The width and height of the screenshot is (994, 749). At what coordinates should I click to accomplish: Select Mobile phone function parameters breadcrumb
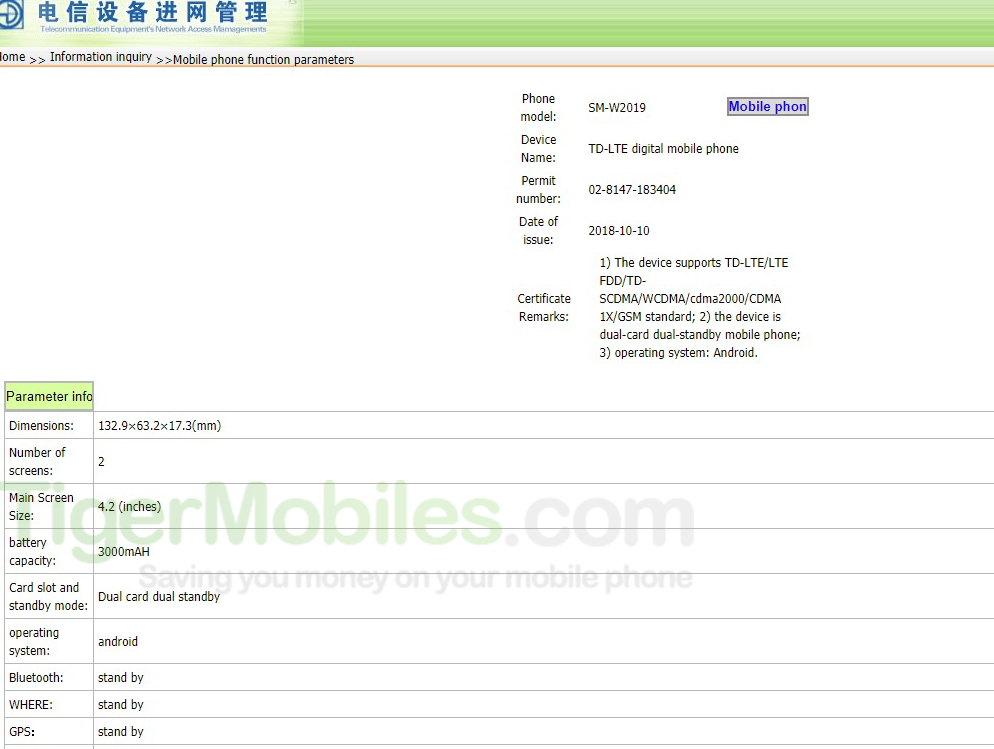tap(263, 60)
